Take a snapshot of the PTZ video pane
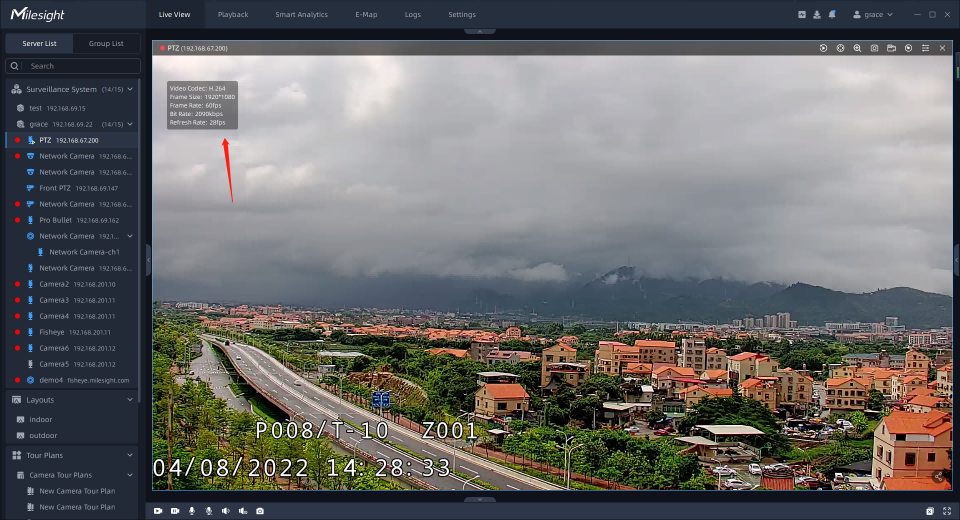The width and height of the screenshot is (960, 520). [874, 48]
